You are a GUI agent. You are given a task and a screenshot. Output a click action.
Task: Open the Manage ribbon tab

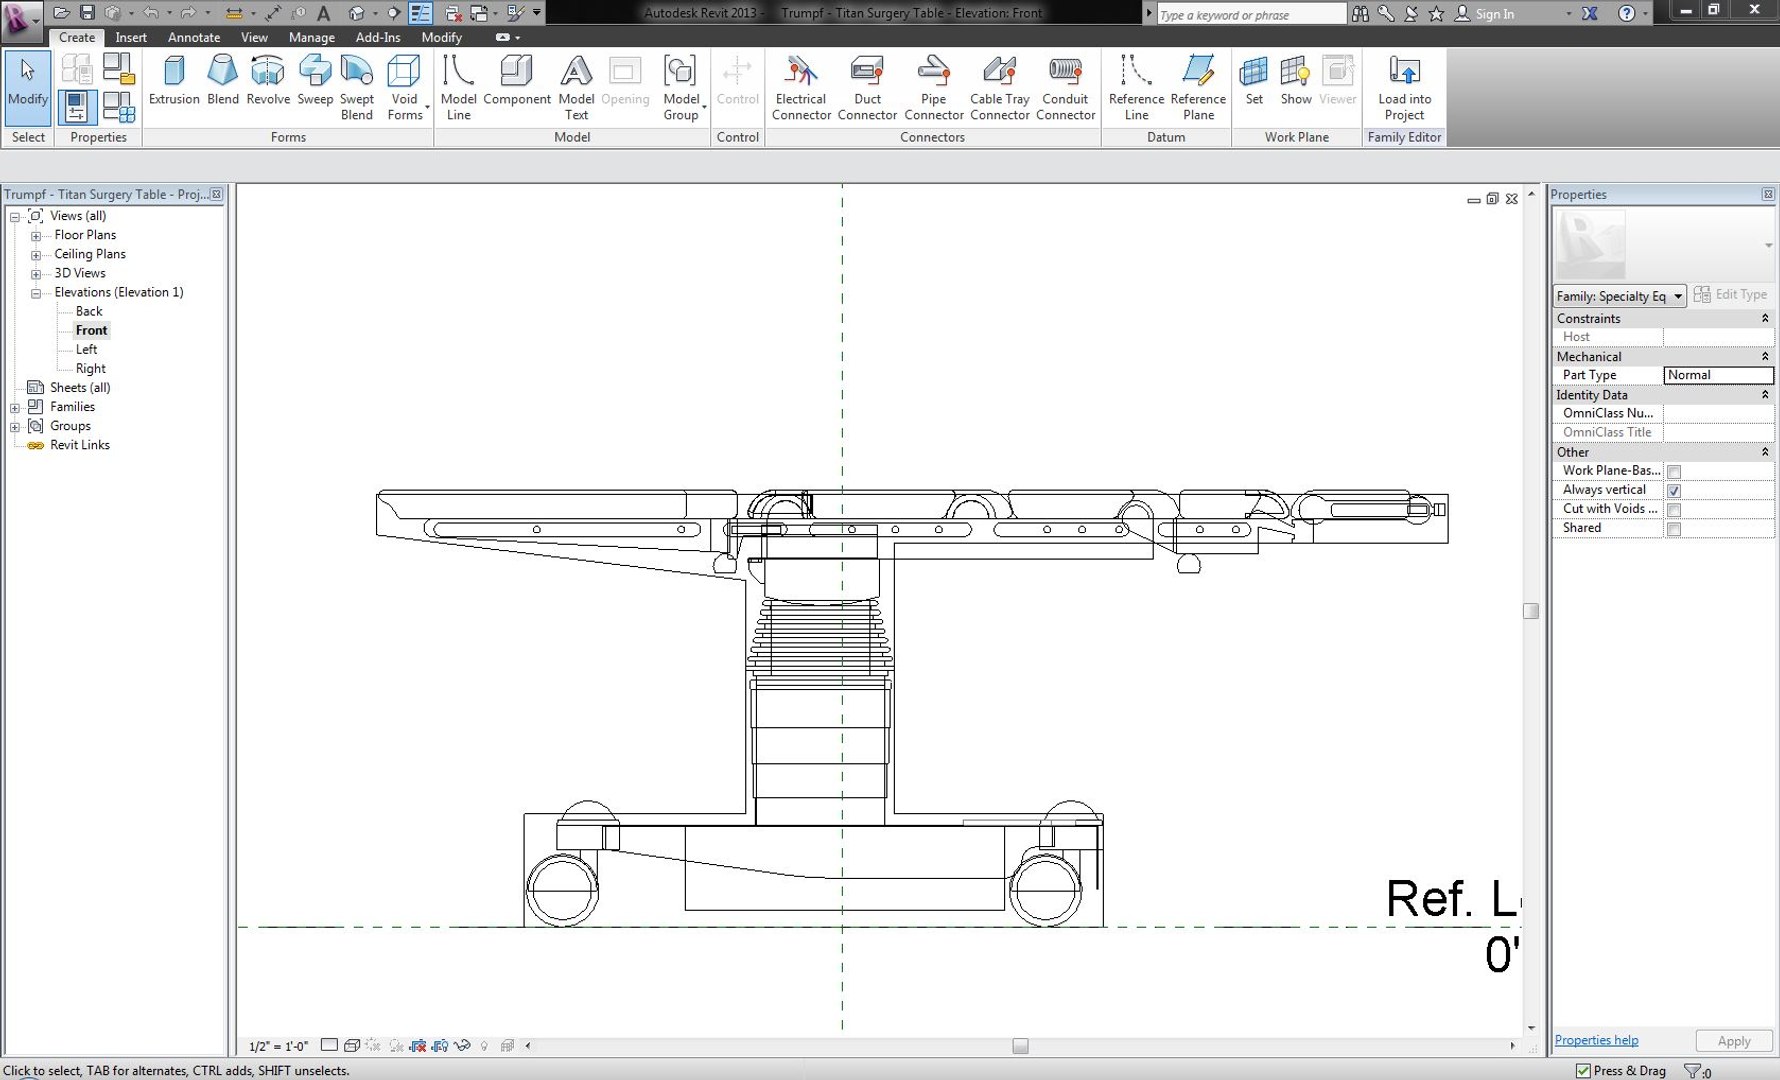[312, 37]
